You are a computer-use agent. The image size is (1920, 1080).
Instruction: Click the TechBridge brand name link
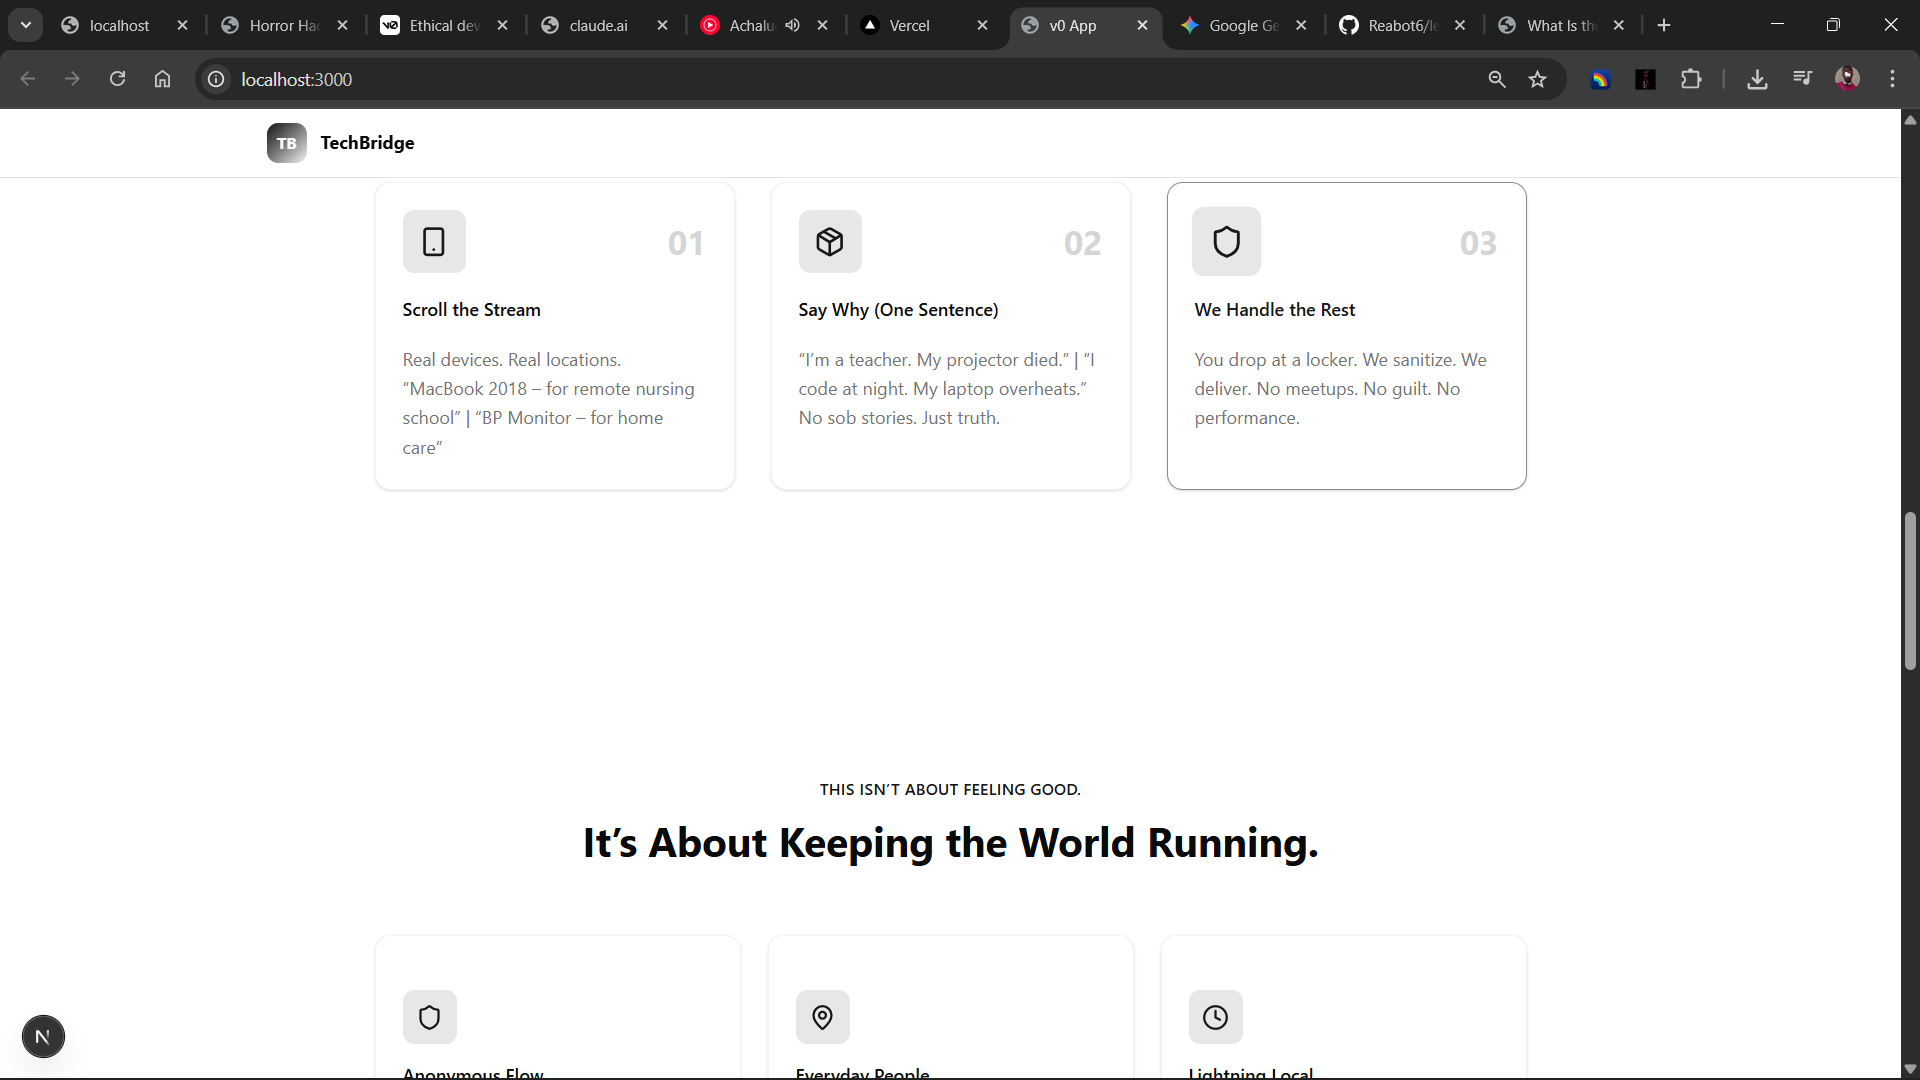click(367, 143)
